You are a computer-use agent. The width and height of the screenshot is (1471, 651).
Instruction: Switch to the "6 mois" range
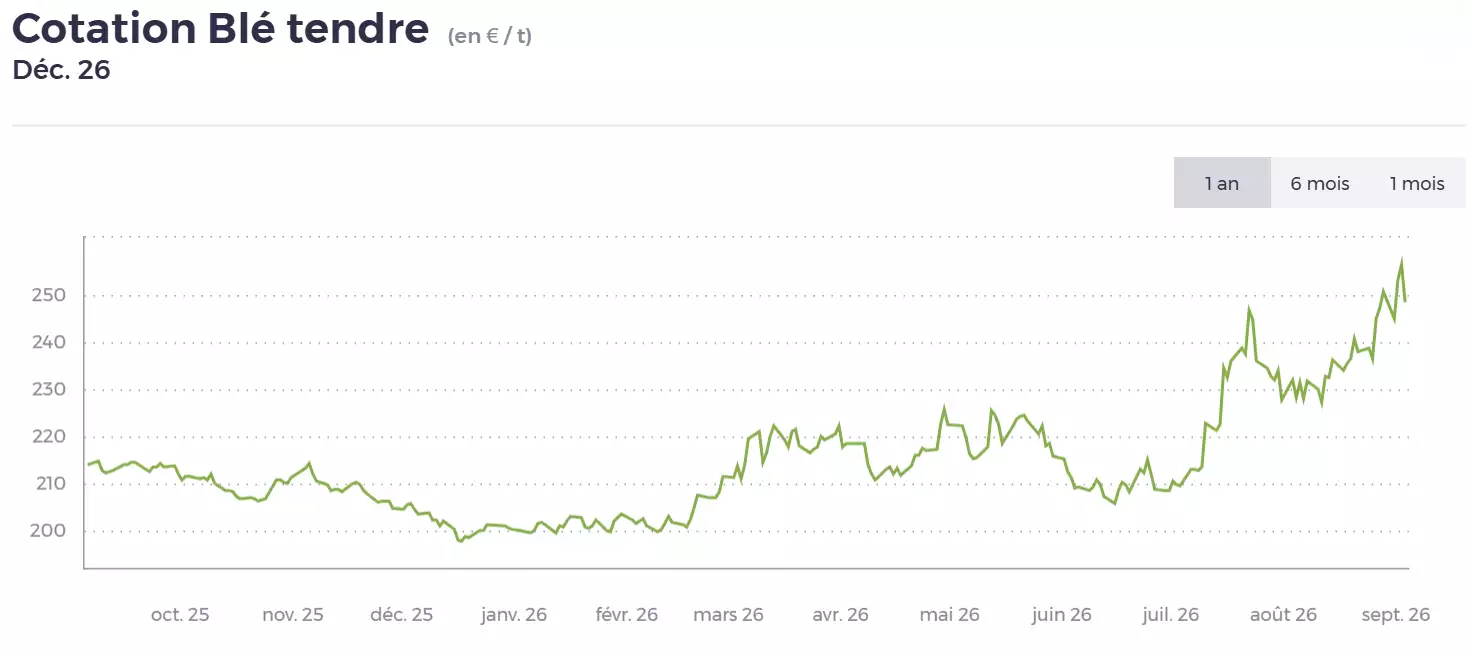coord(1320,183)
